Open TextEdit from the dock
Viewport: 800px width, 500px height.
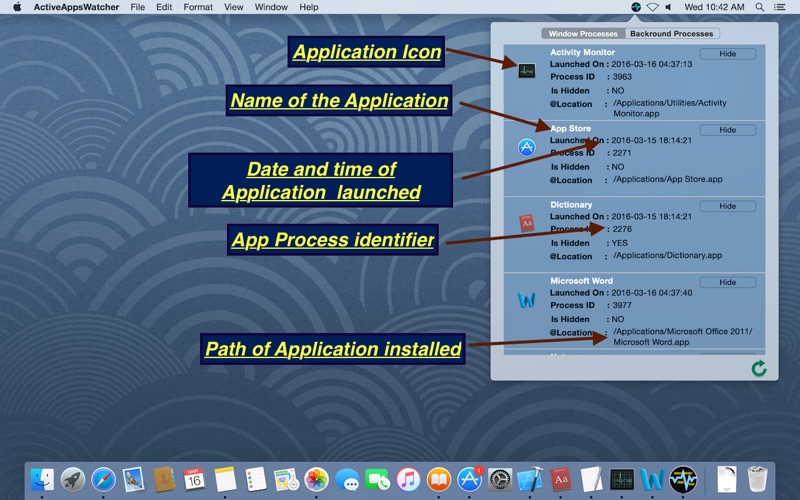coord(591,480)
